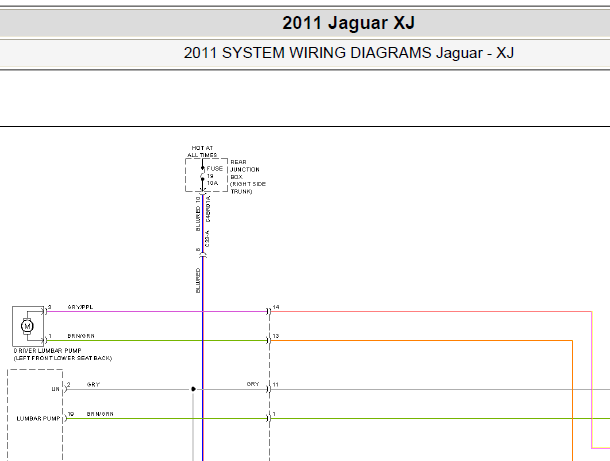Screen dimensions: 610x461
Task: Click the "REAR JUNCTION BOX (RIGHT SIDE TRUNK)" label
Action: pos(248,177)
